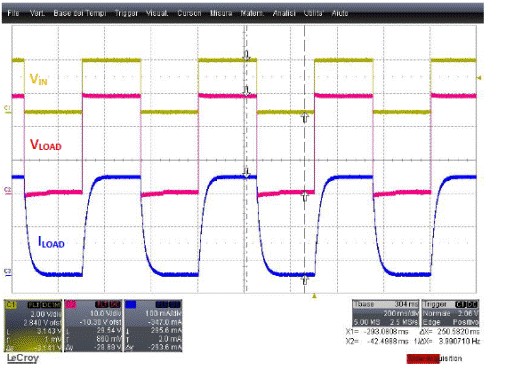513x369 pixels.
Task: Open the Aiuto menu
Action: click(x=340, y=13)
